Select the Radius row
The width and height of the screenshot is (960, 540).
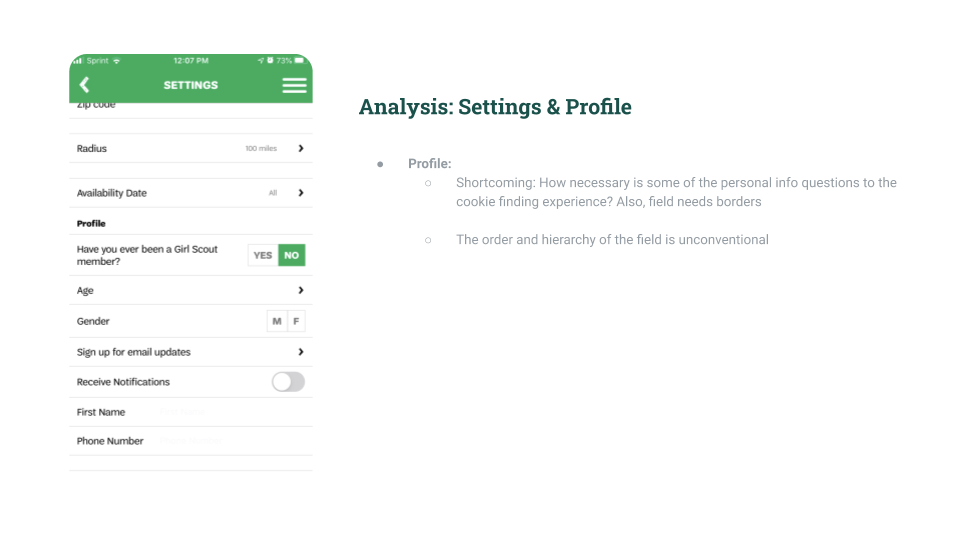click(x=190, y=148)
